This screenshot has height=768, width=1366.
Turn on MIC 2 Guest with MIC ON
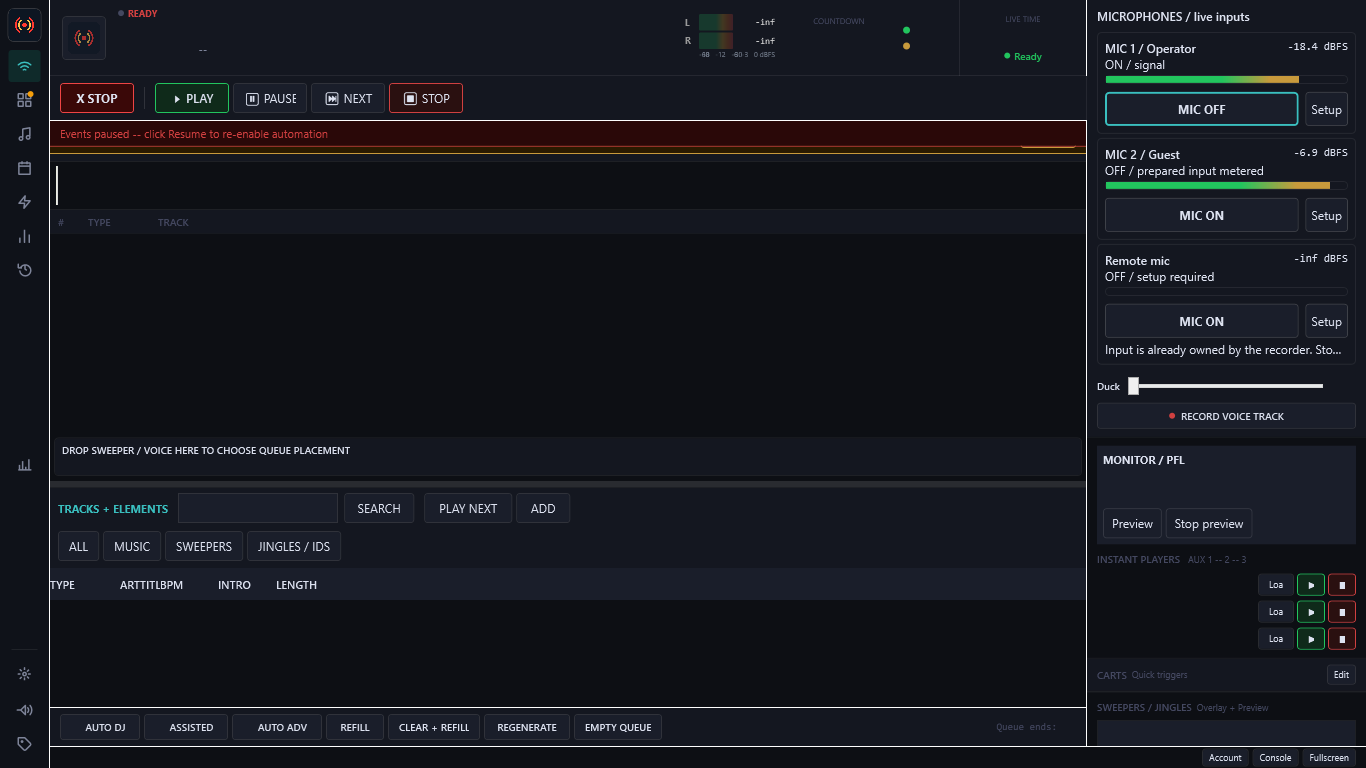1201,215
